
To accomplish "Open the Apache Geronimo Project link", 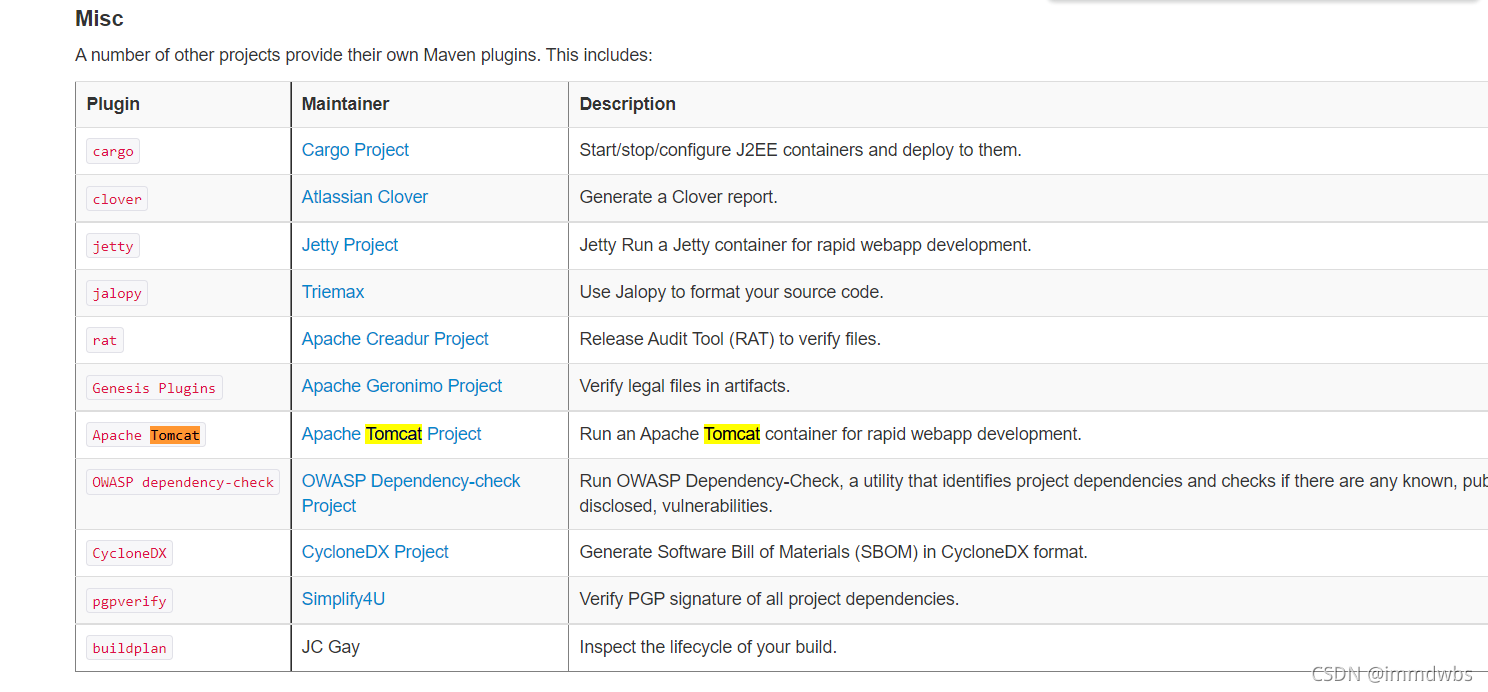I will click(x=402, y=386).
